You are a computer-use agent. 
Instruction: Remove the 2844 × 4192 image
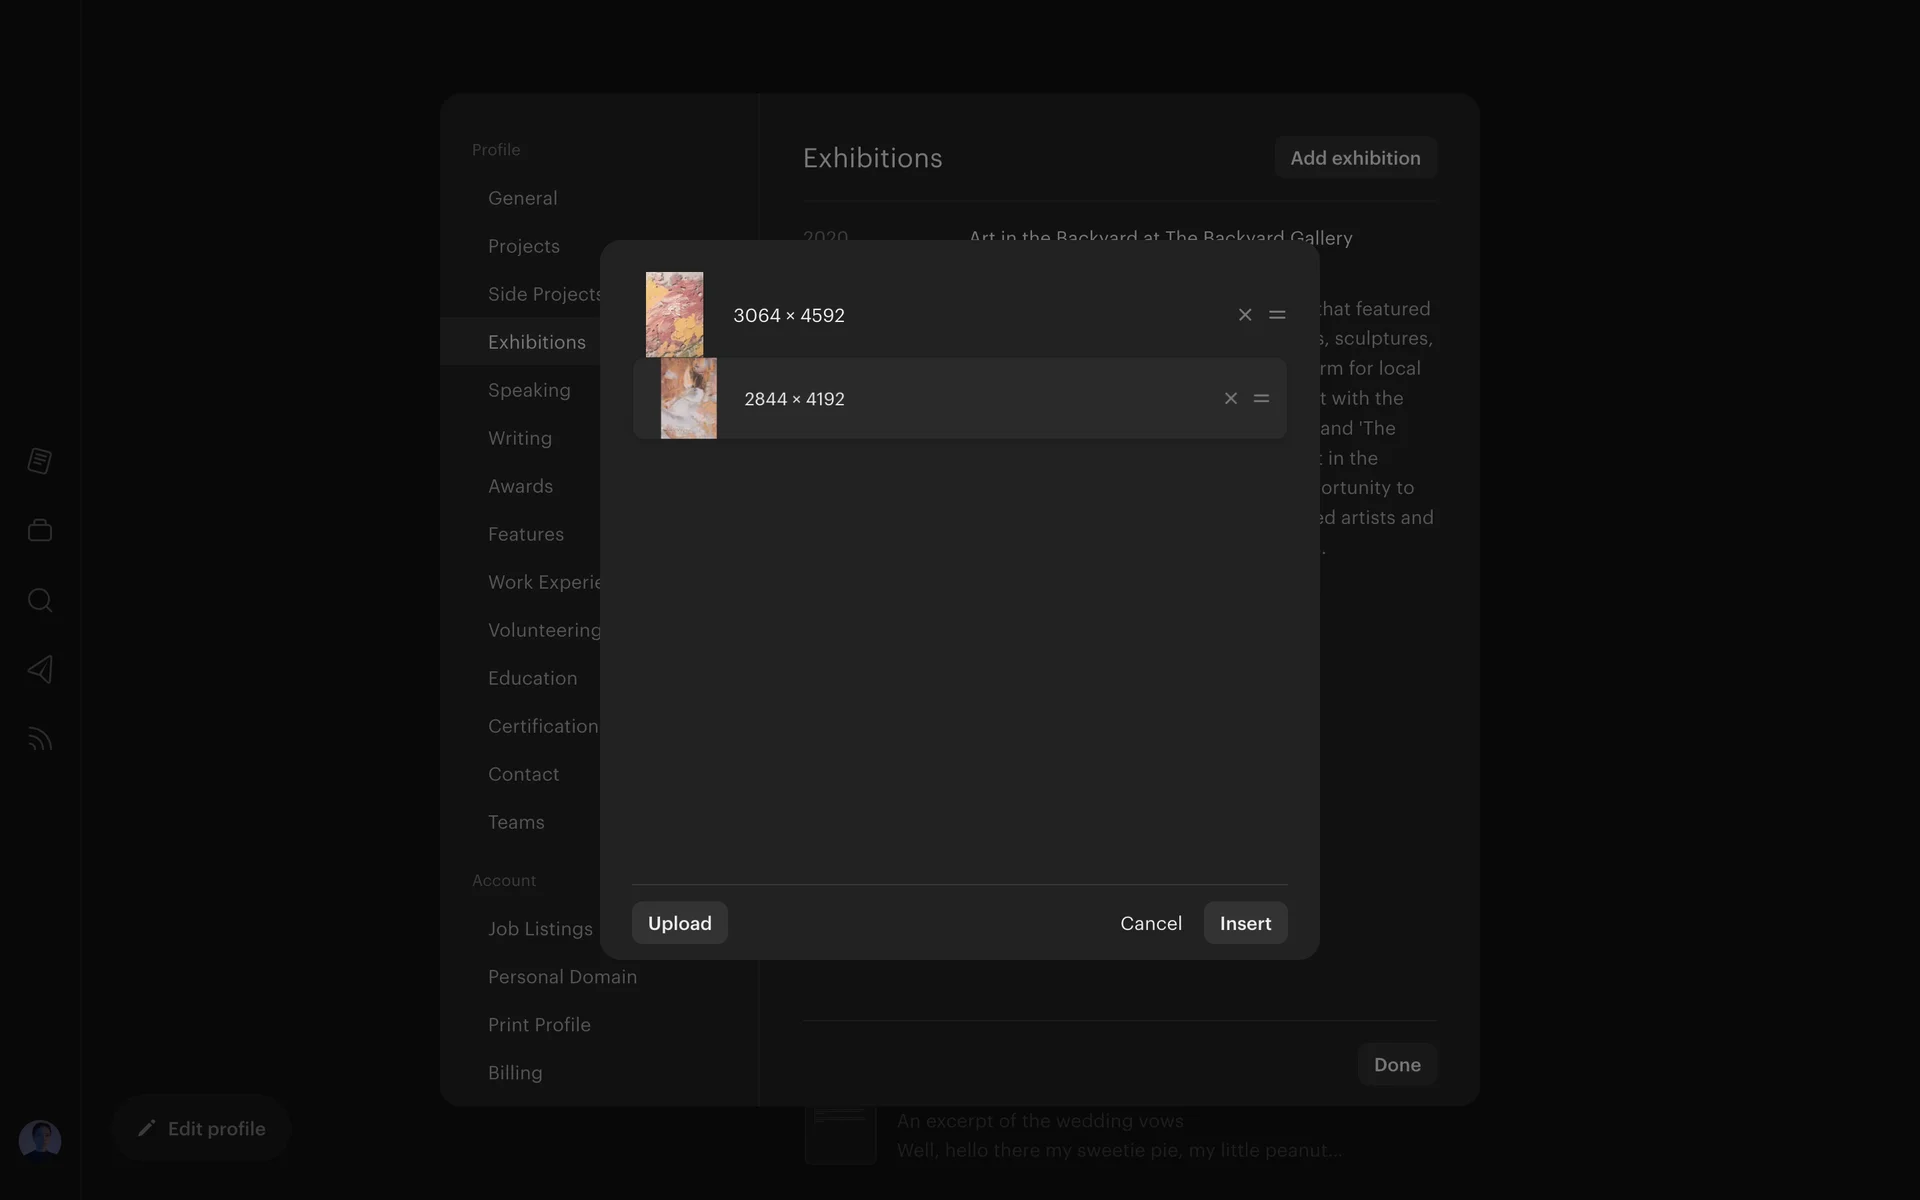pyautogui.click(x=1231, y=399)
